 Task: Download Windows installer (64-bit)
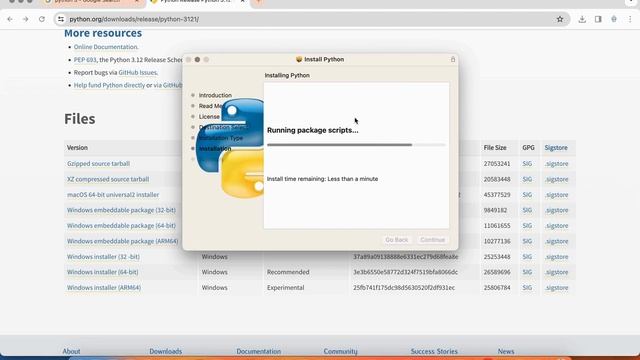[102, 272]
